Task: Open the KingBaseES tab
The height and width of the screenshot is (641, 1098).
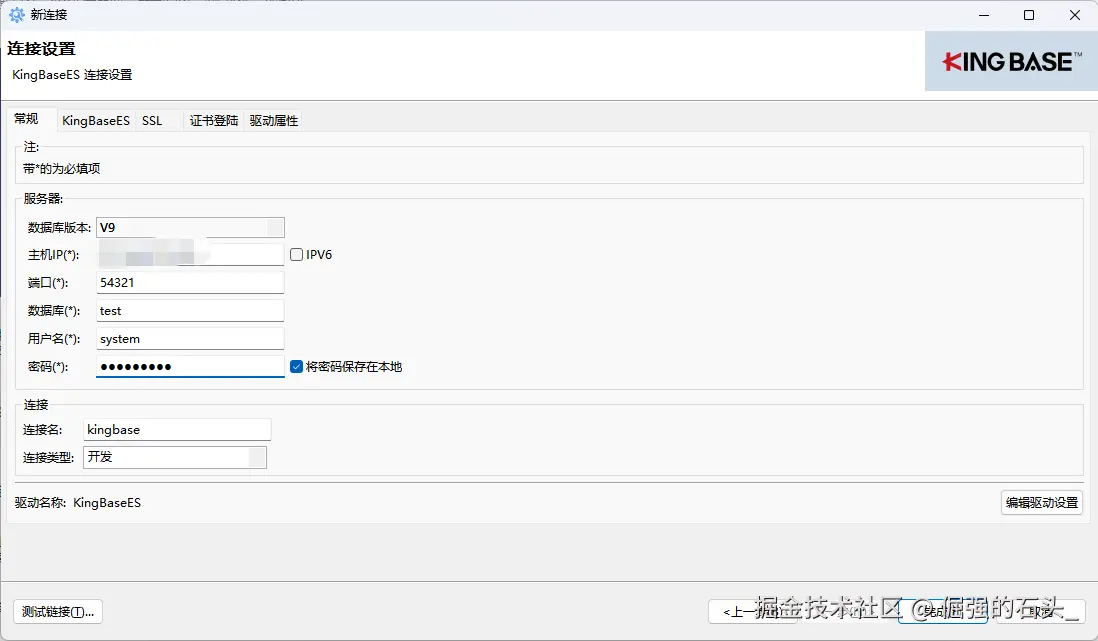Action: [96, 120]
